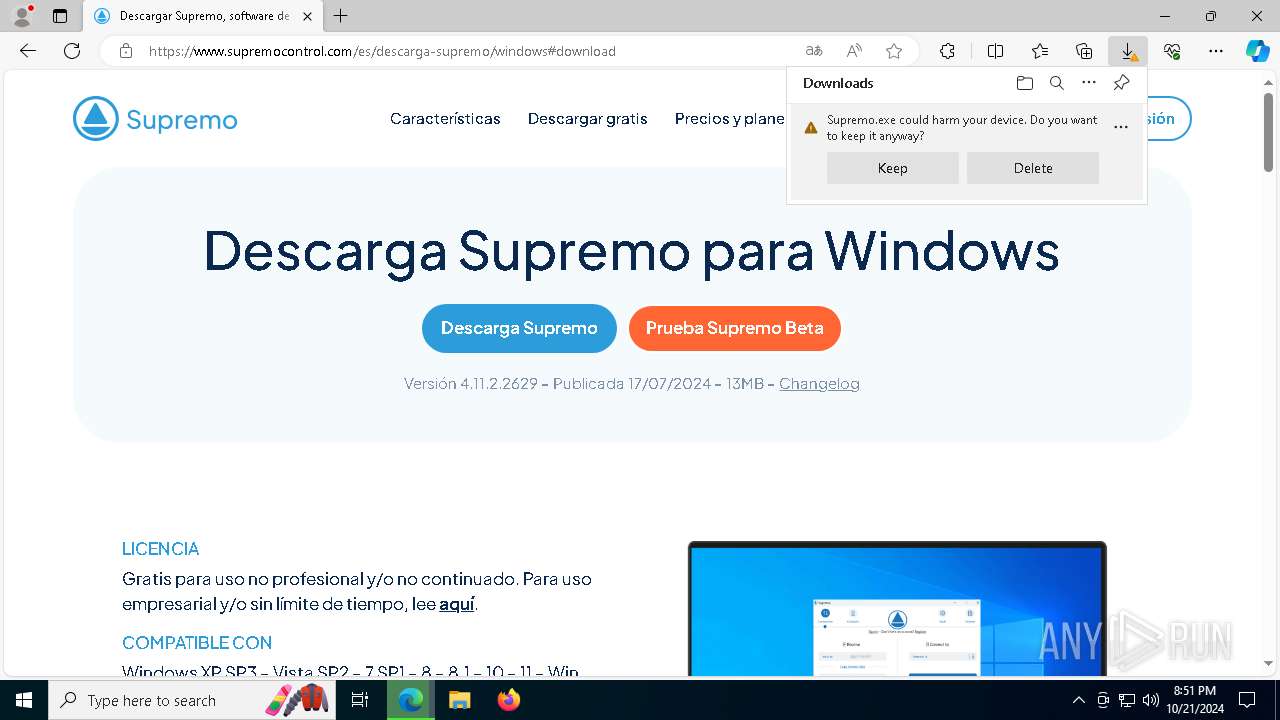Show hidden system tray icons
The height and width of the screenshot is (720, 1280).
point(1078,700)
